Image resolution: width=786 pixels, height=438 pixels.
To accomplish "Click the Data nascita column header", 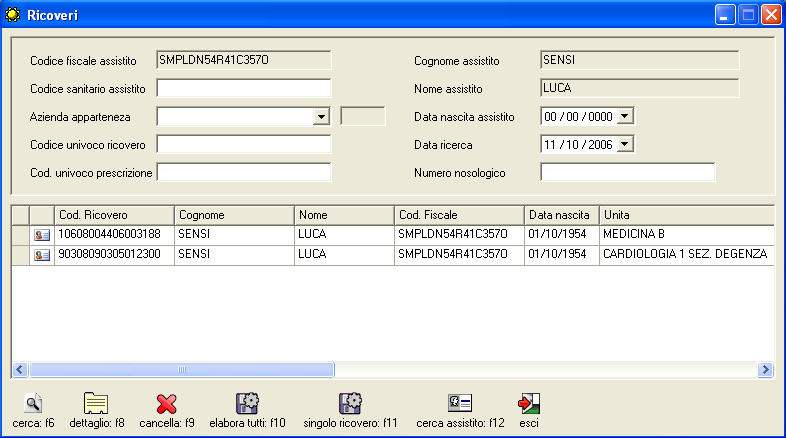I will 560,215.
